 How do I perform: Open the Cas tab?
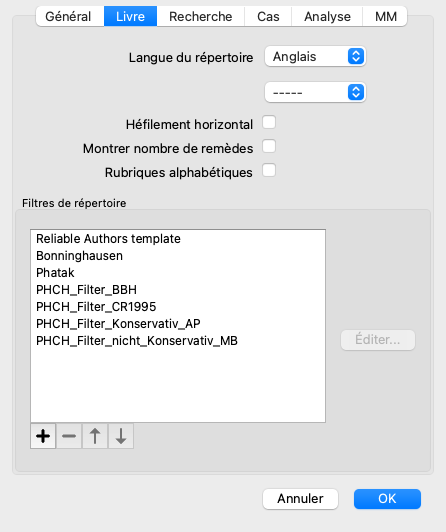coord(268,16)
